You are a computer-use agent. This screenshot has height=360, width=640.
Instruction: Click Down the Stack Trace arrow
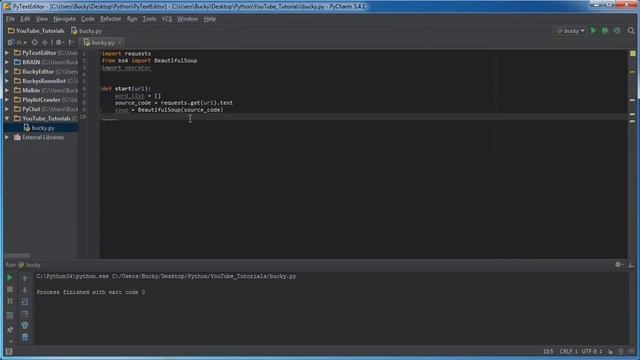click(25, 289)
